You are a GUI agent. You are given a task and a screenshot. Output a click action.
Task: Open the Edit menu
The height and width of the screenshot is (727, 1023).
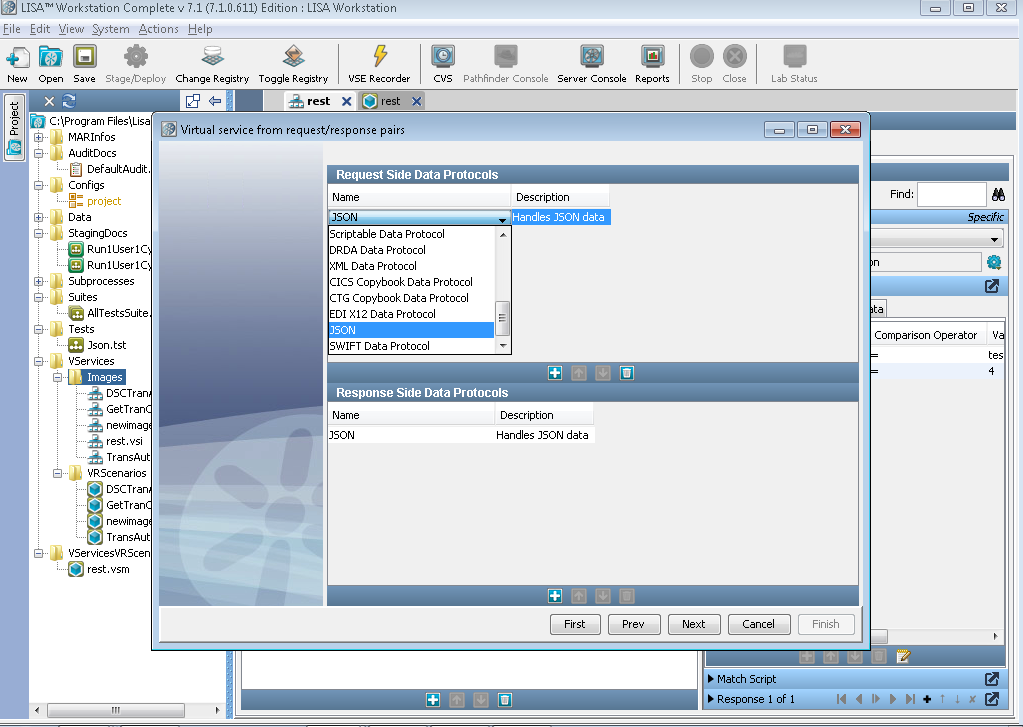click(40, 29)
